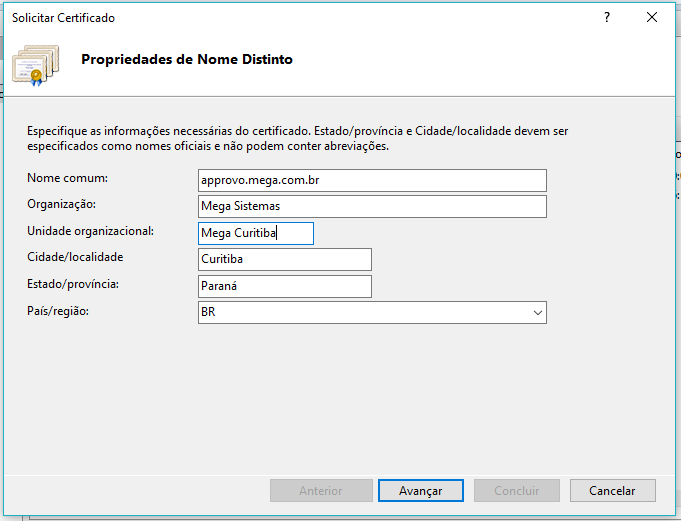
Task: Focus the Nome comum field with approvo.mega.com.br
Action: pos(372,180)
